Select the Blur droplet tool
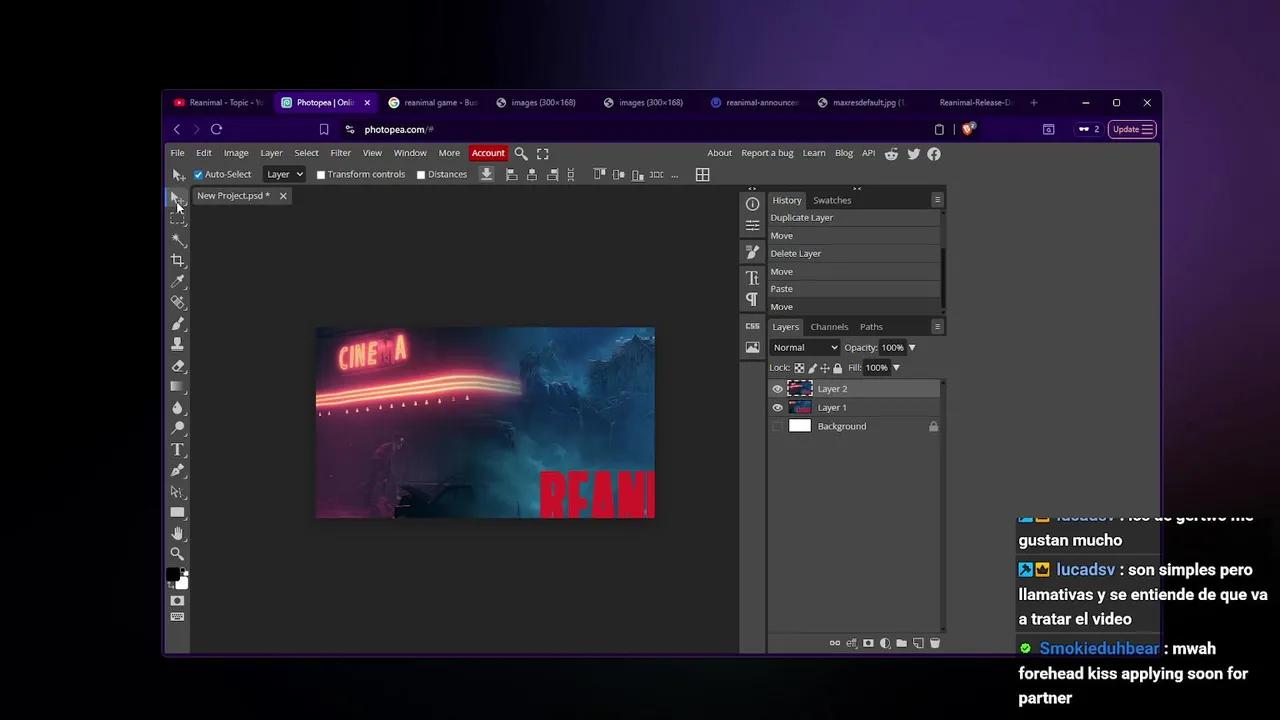This screenshot has width=1280, height=720. click(x=177, y=407)
